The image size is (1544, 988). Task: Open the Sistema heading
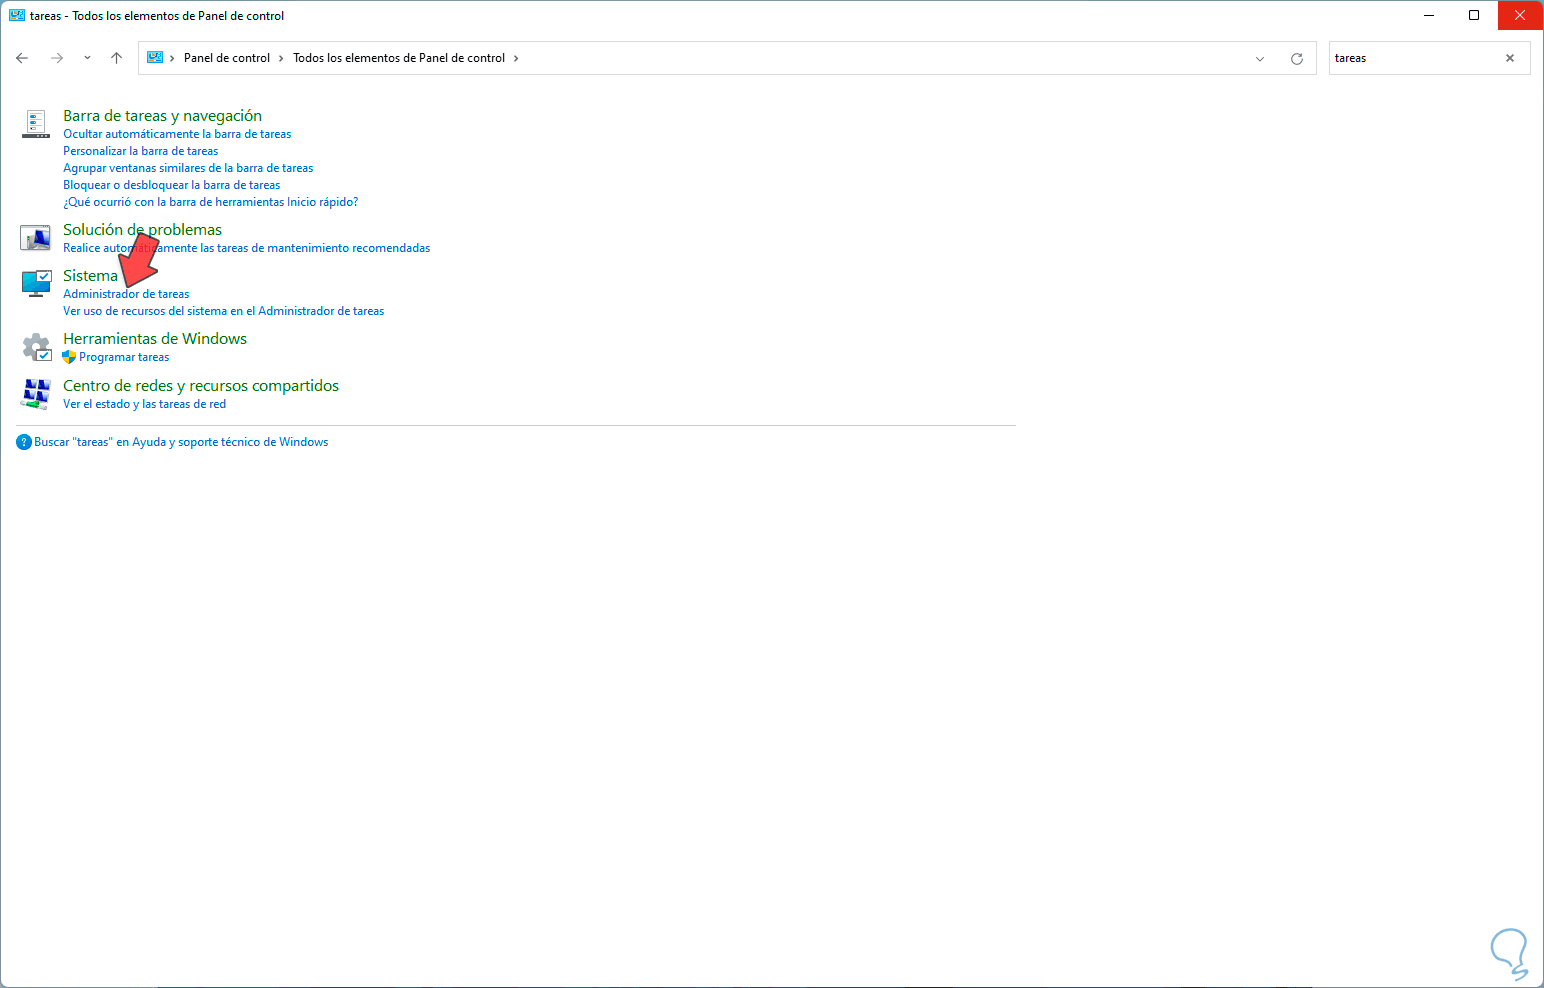(x=90, y=276)
